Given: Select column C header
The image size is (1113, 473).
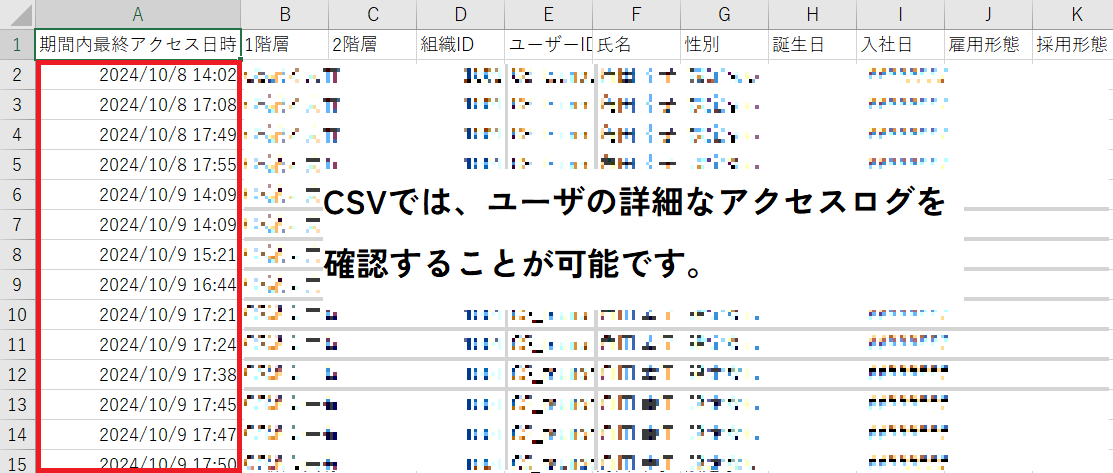Looking at the screenshot, I should coord(373,14).
